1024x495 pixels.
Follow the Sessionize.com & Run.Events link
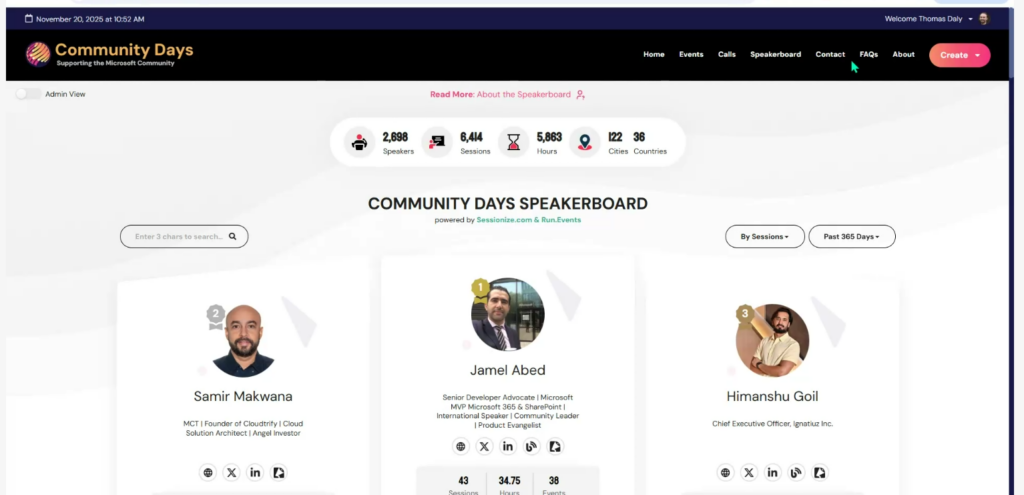(528, 220)
